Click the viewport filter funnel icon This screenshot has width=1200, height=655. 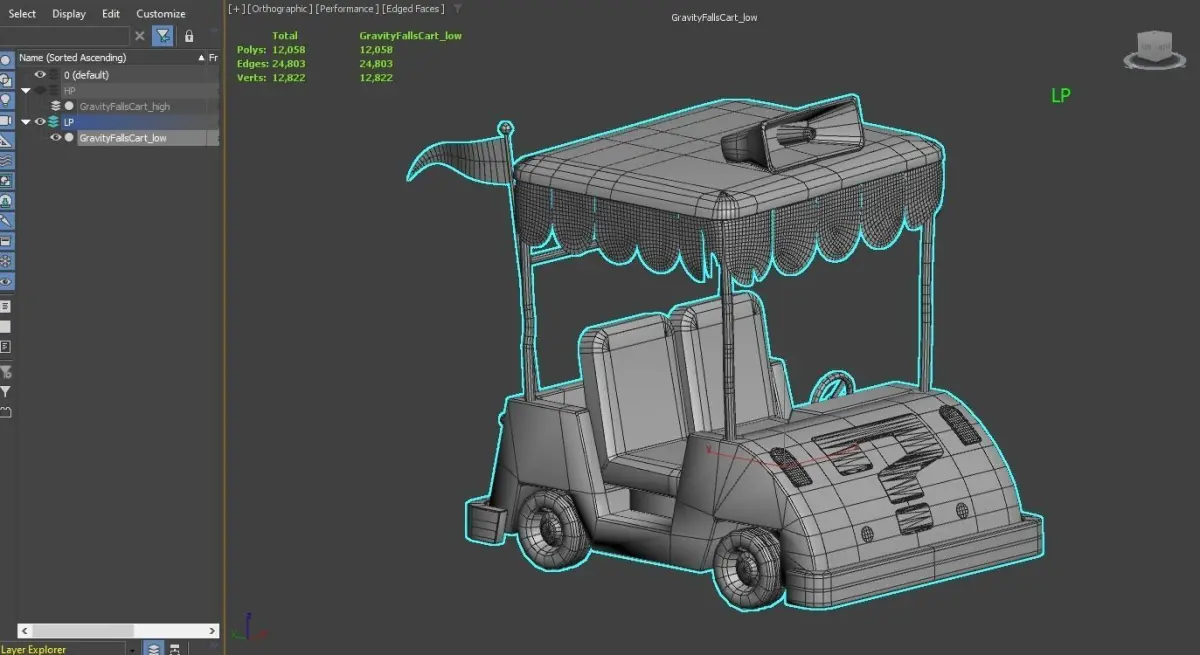coord(458,9)
